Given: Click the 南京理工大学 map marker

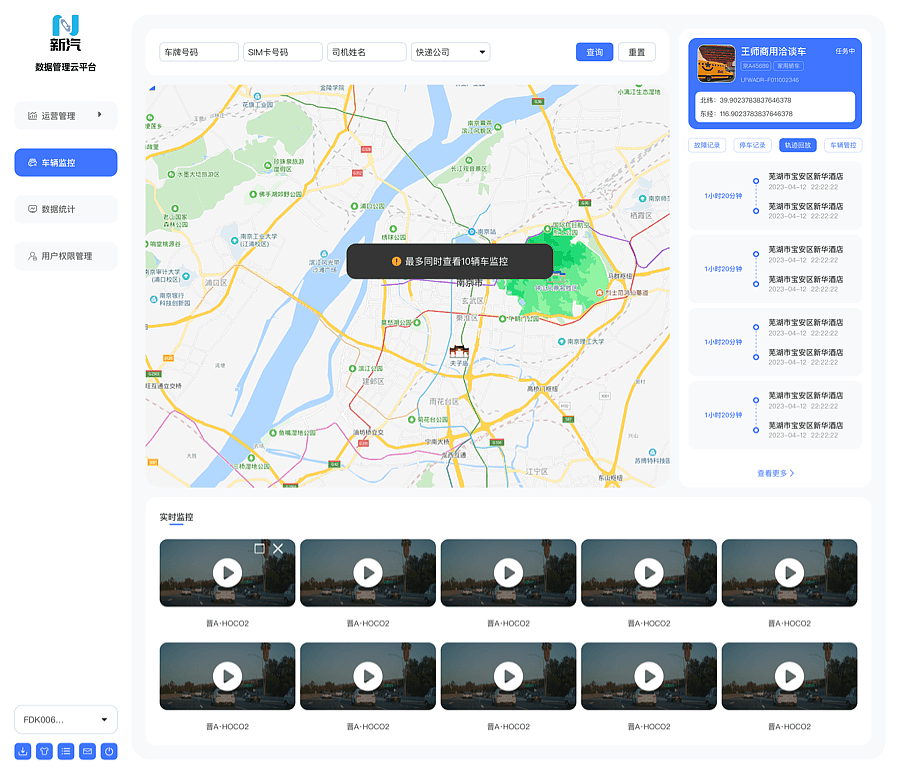Looking at the screenshot, I should point(561,342).
